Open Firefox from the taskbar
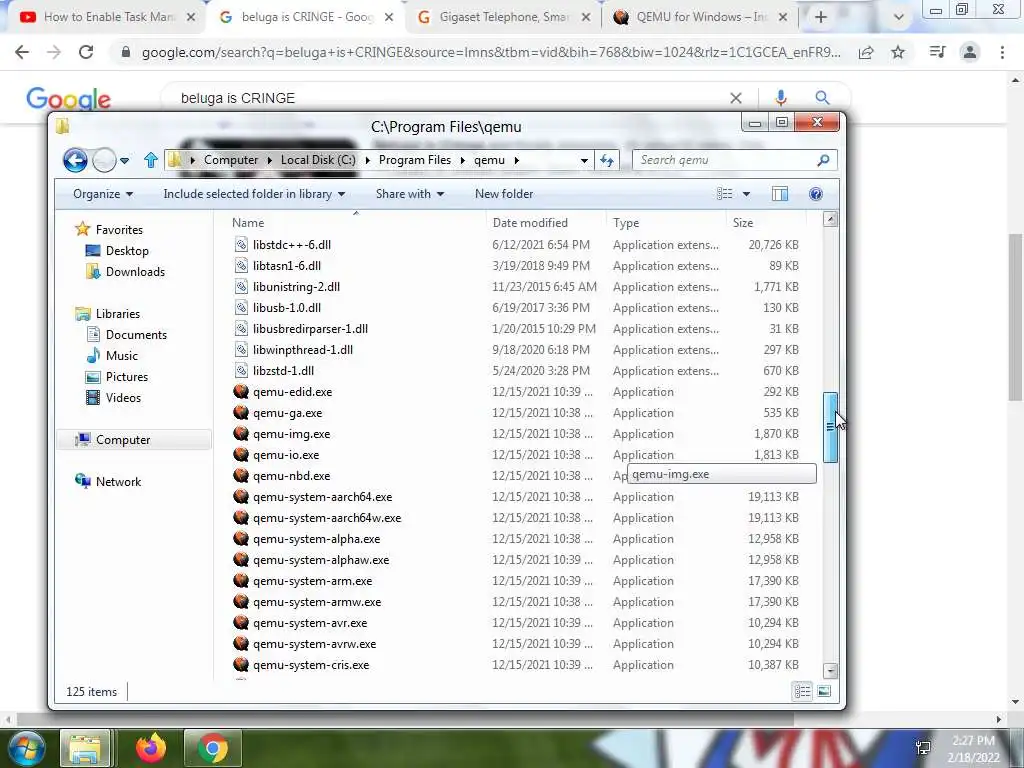Screen dimensions: 1024x768 point(151,748)
